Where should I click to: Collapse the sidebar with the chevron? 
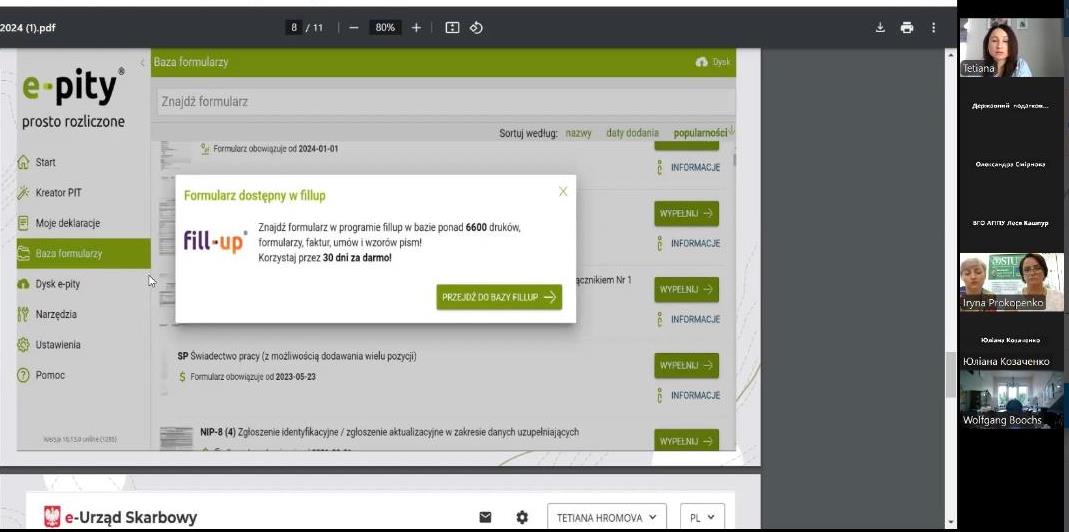click(142, 63)
